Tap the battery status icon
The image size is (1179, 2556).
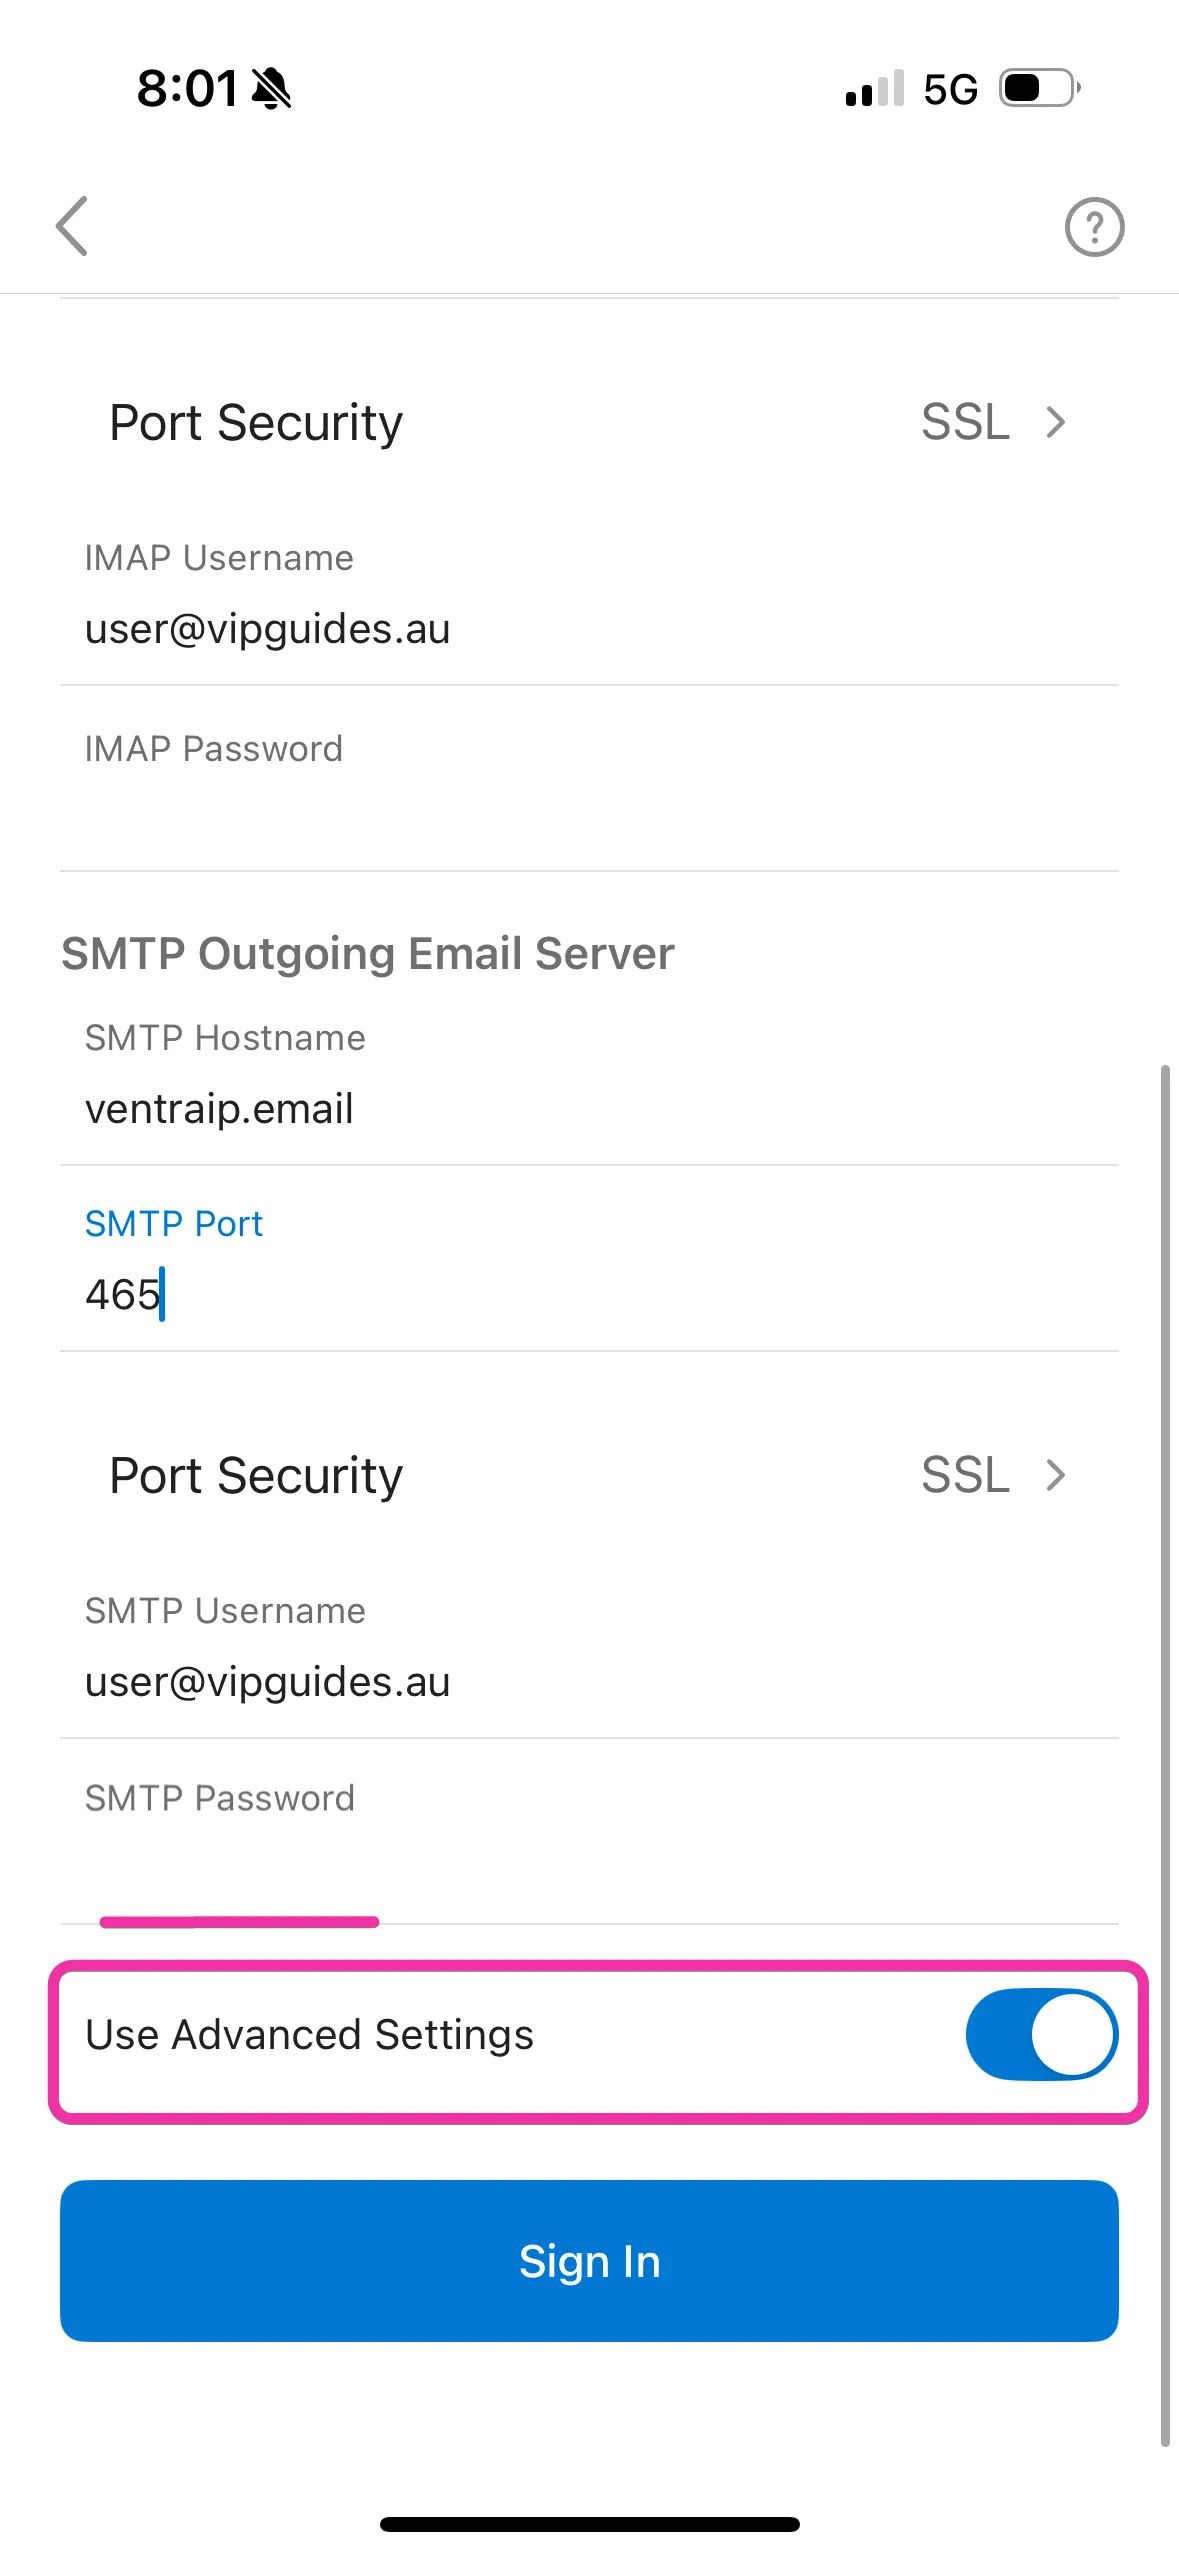1040,88
